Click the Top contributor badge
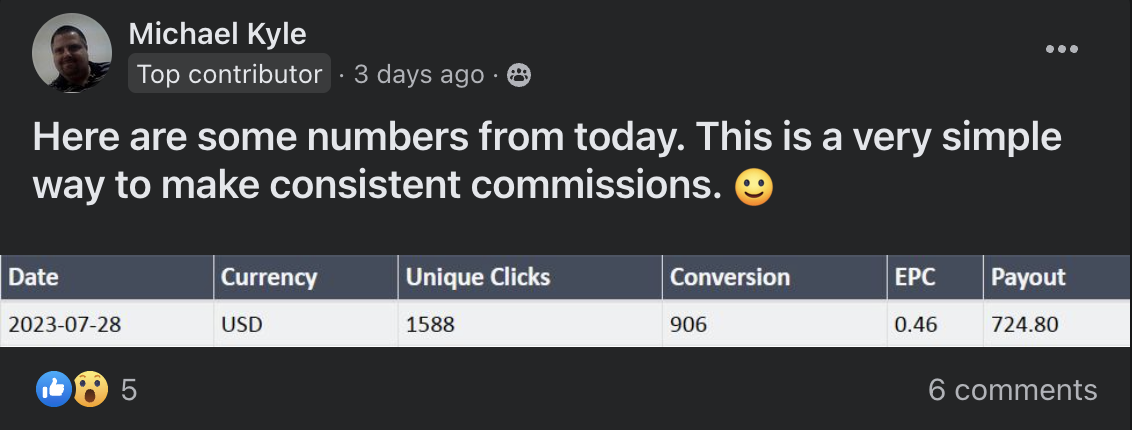Image resolution: width=1132 pixels, height=430 pixels. point(229,74)
